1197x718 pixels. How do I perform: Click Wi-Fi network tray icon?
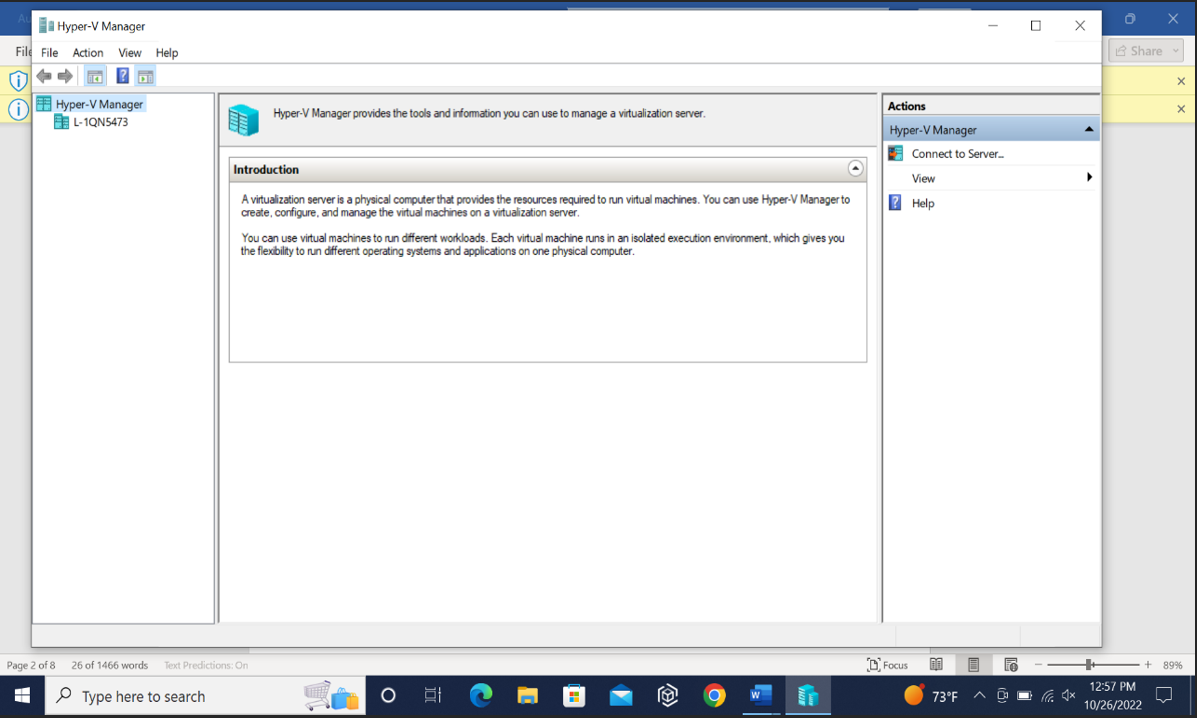(1047, 695)
